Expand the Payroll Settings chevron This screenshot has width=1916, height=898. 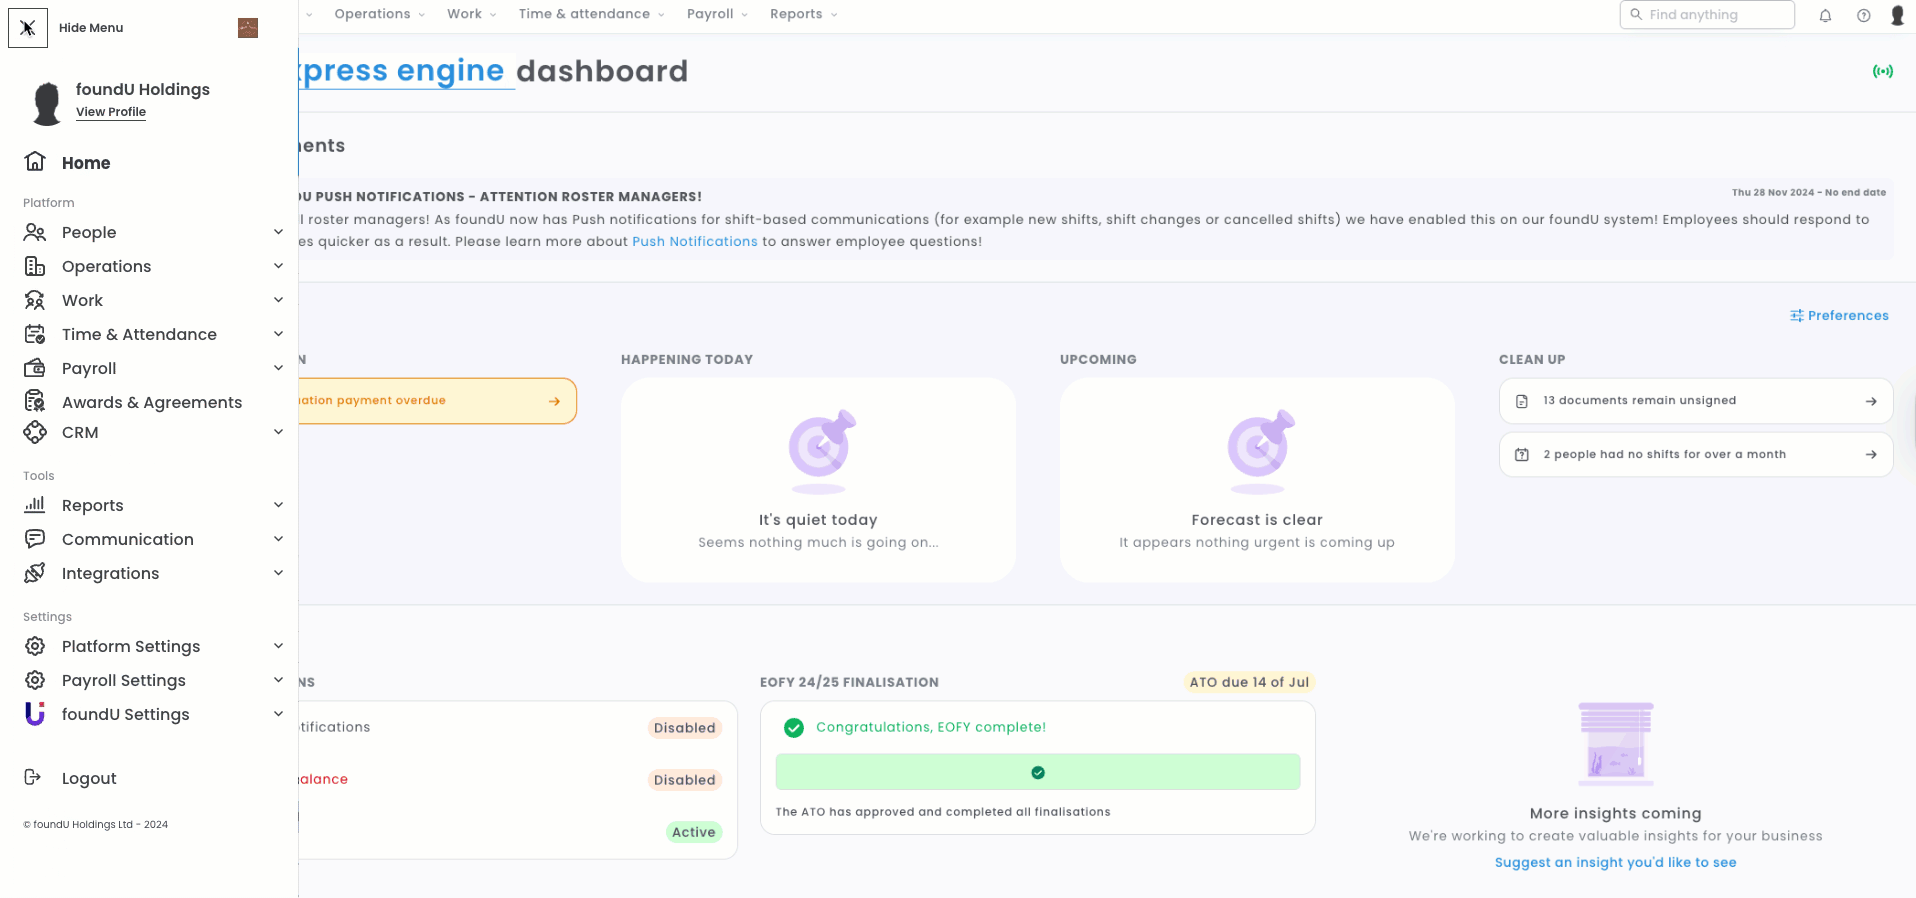tap(278, 680)
